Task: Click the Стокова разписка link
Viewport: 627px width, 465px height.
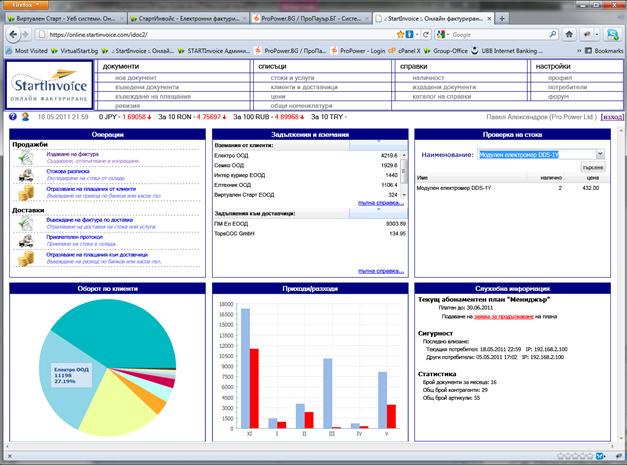Action: click(x=68, y=171)
